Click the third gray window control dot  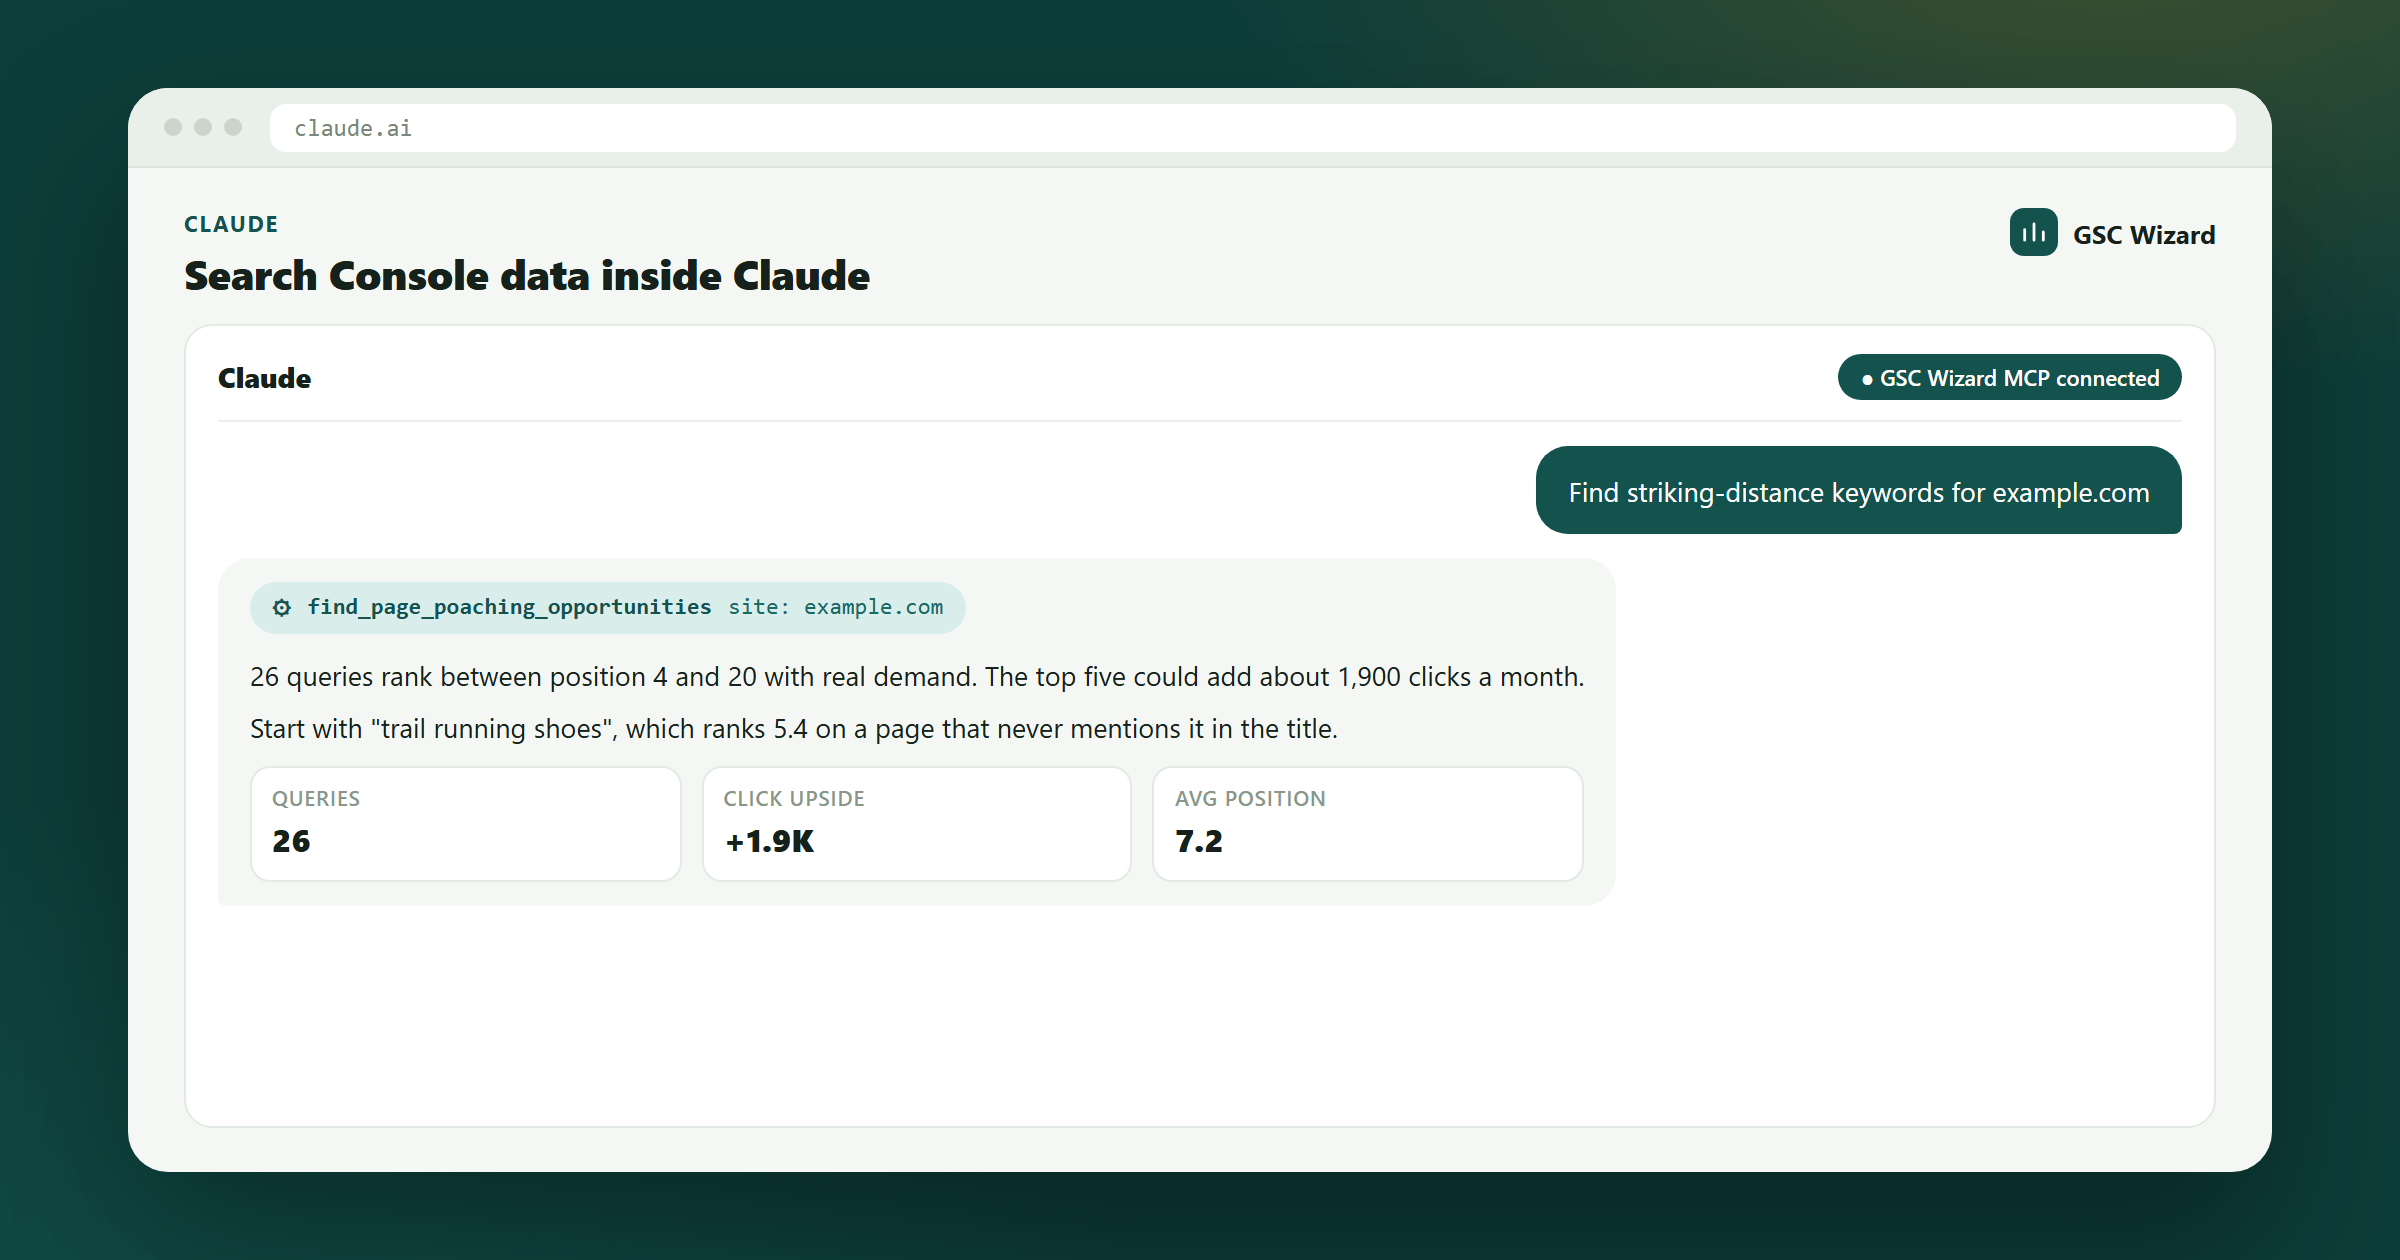[233, 127]
